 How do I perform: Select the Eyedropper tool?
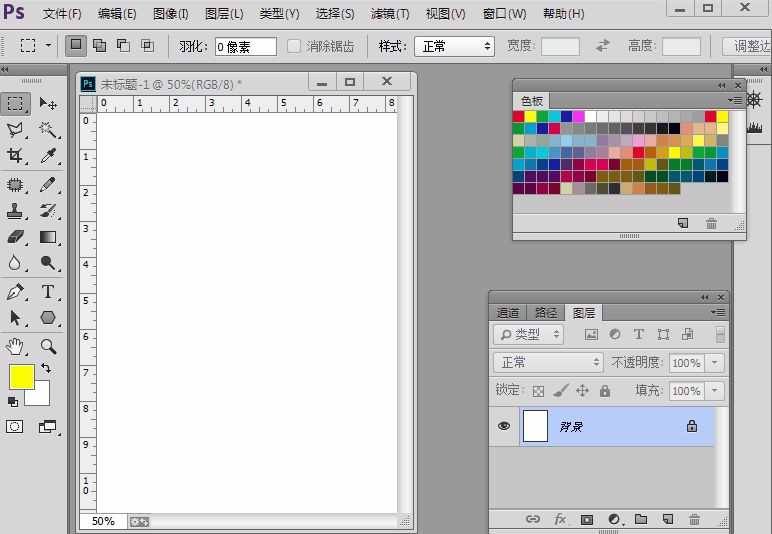48,156
